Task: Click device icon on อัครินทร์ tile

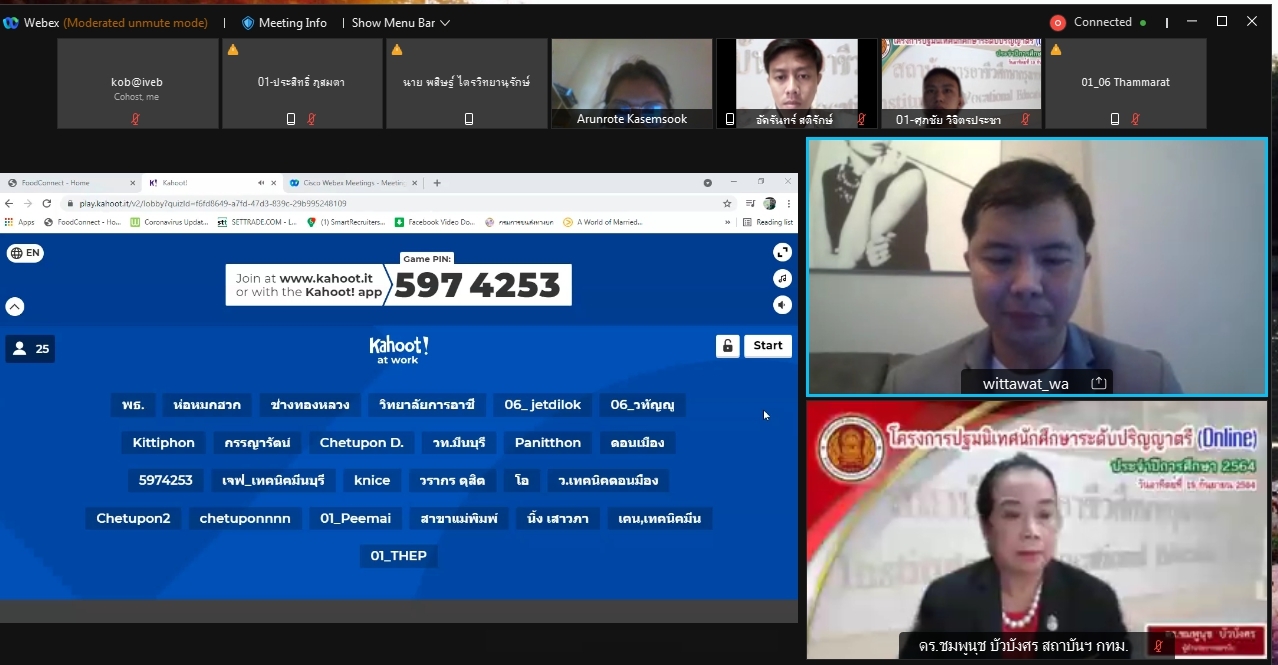Action: pyautogui.click(x=729, y=119)
